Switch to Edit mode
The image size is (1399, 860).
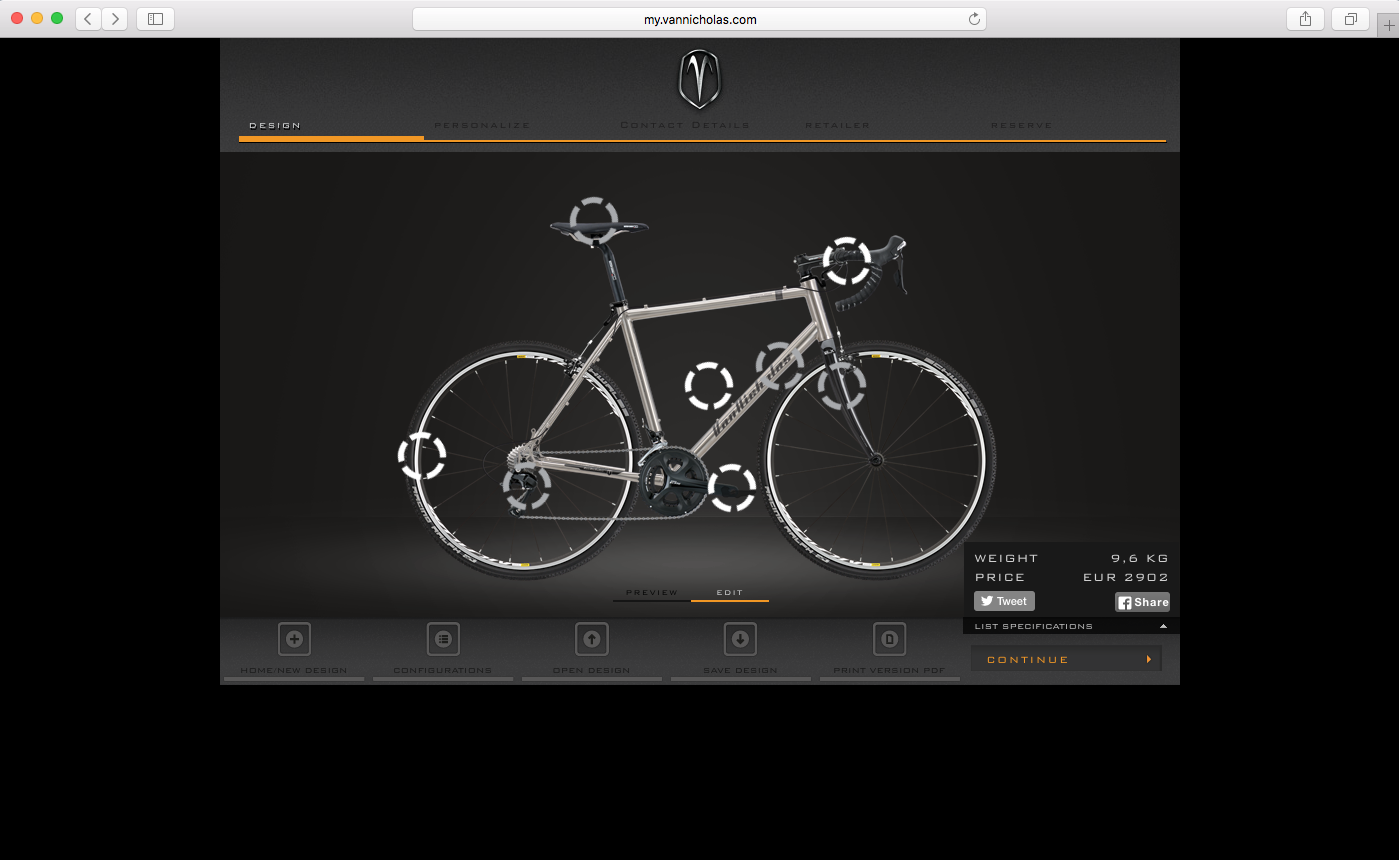coord(730,593)
